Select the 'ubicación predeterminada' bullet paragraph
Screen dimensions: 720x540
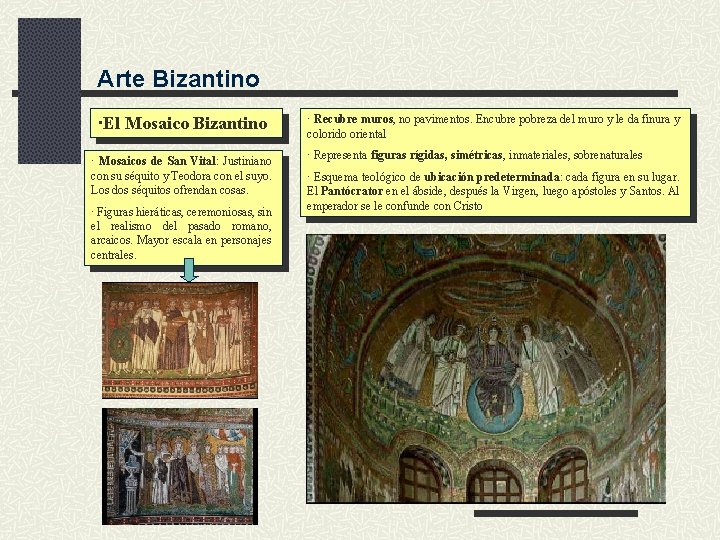point(493,191)
